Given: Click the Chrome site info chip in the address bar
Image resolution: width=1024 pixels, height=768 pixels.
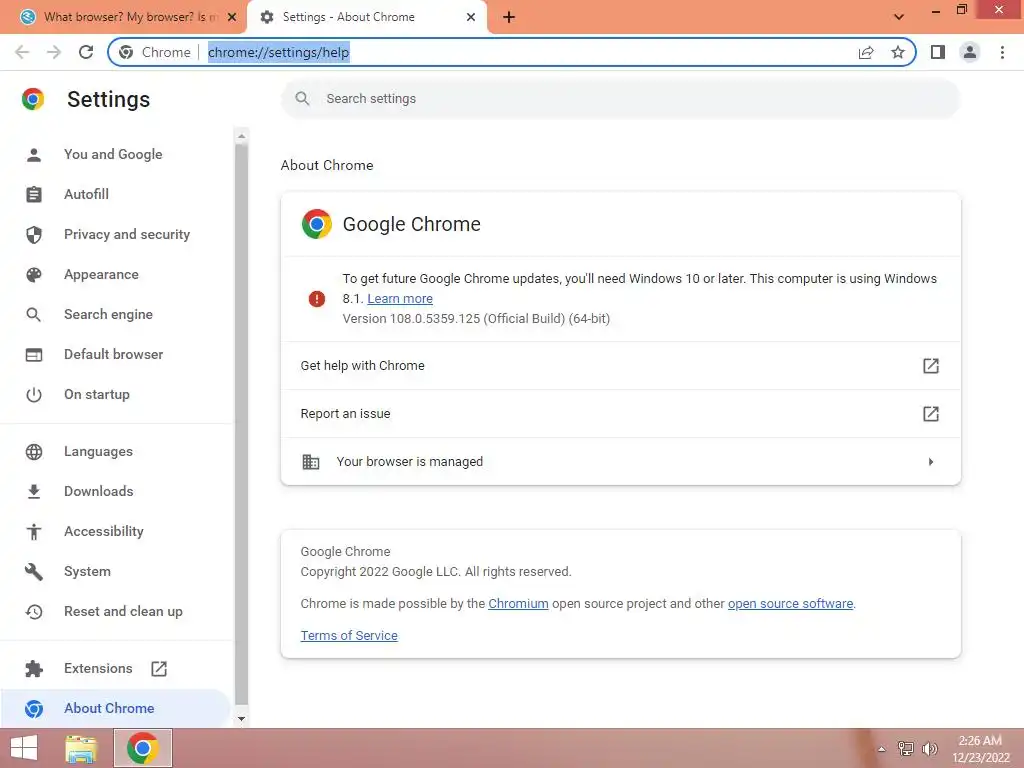Looking at the screenshot, I should pos(155,52).
